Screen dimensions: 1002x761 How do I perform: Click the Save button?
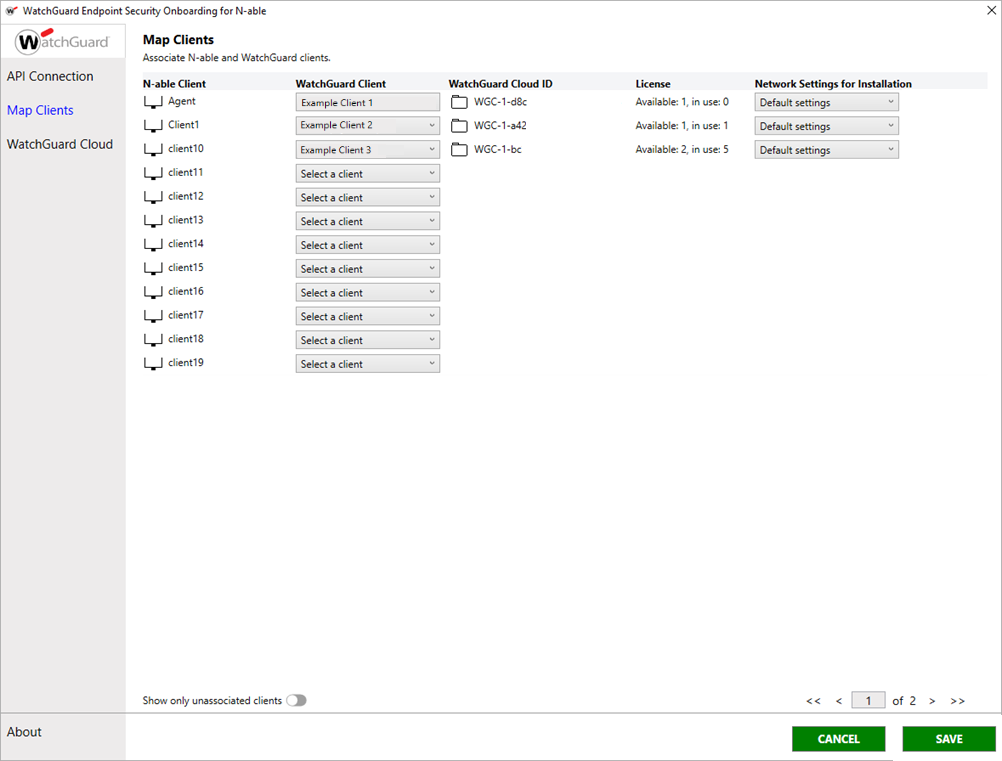(x=947, y=738)
